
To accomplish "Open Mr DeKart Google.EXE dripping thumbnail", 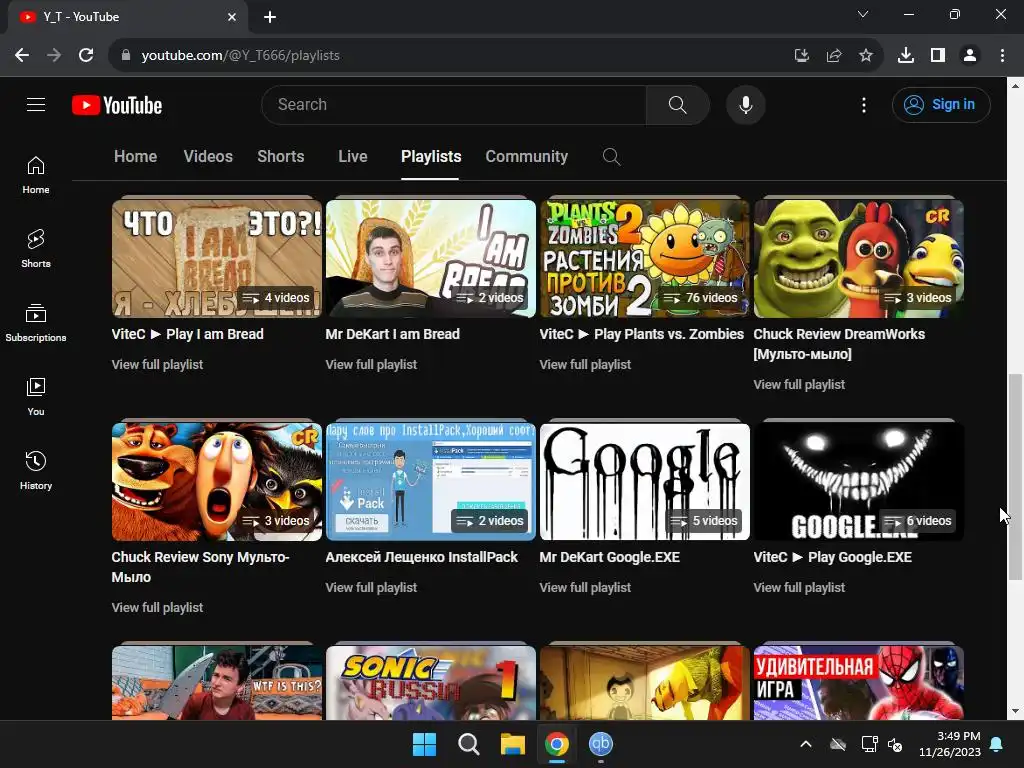I will pos(645,481).
